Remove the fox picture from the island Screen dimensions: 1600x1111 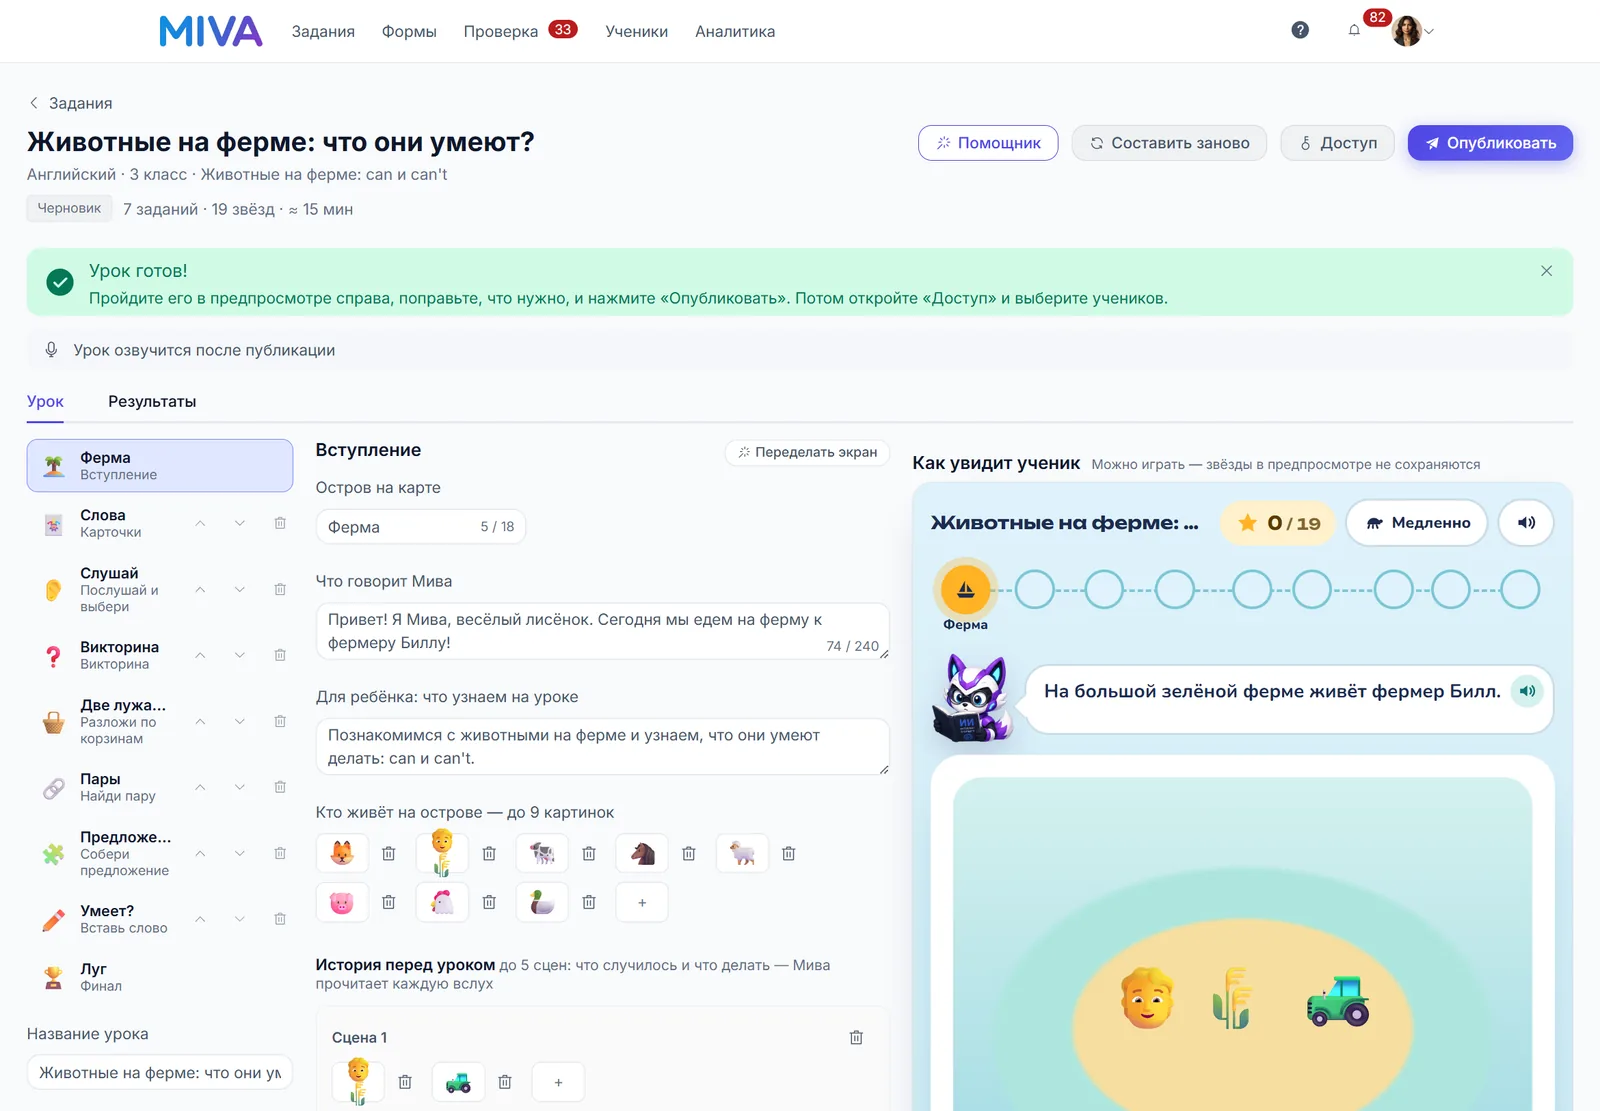389,853
